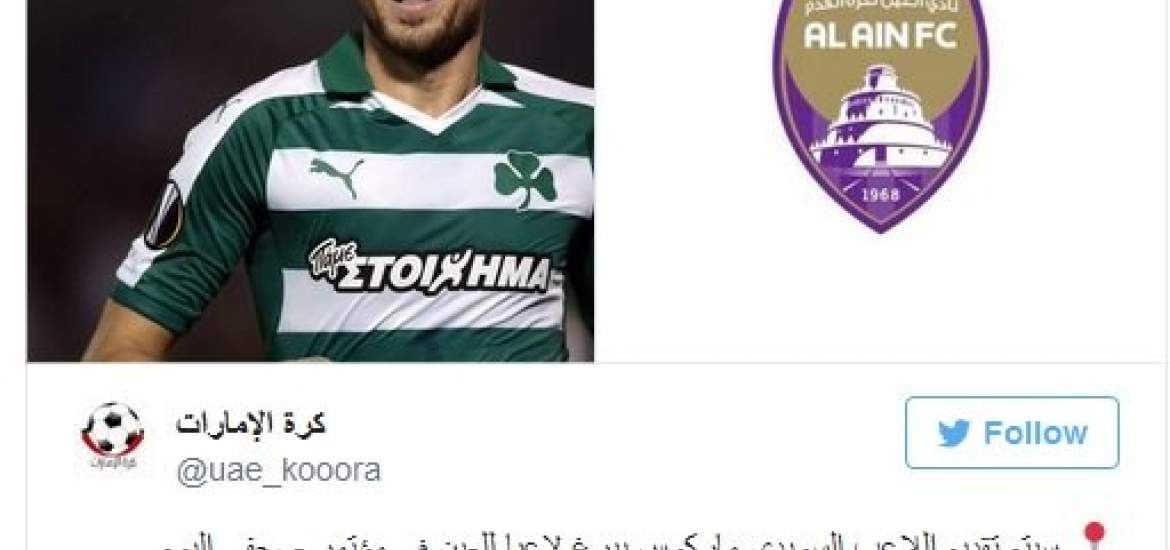Click the Europa League patch on the sleeve
1170x550 pixels.
163,214
